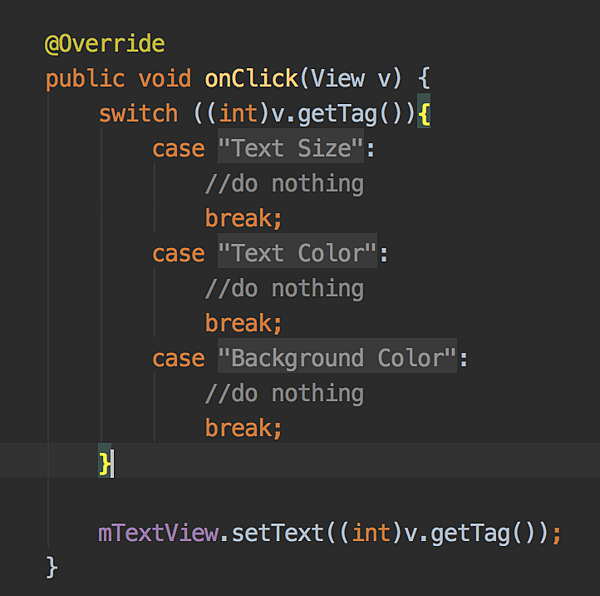Click the int cast in the setText line
The image size is (600, 596).
coord(372,533)
